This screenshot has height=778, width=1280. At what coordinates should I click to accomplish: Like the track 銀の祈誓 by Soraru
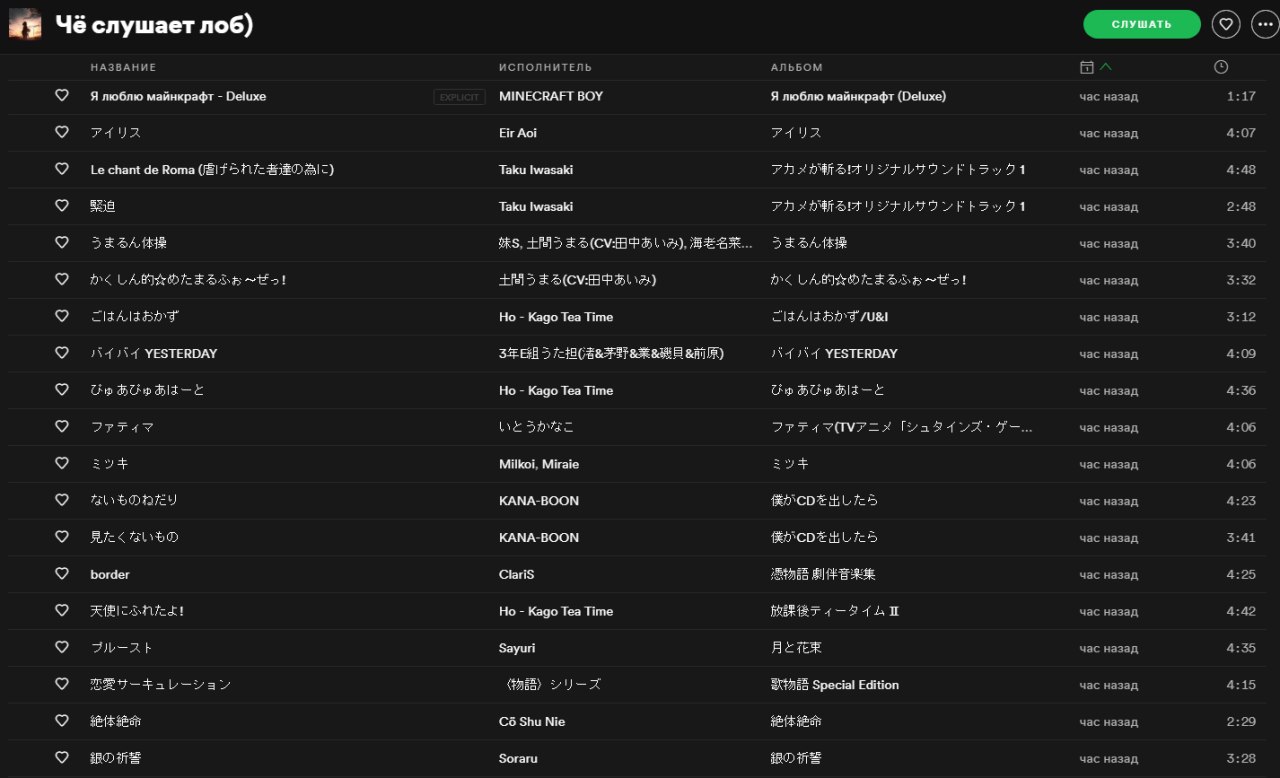pos(62,758)
